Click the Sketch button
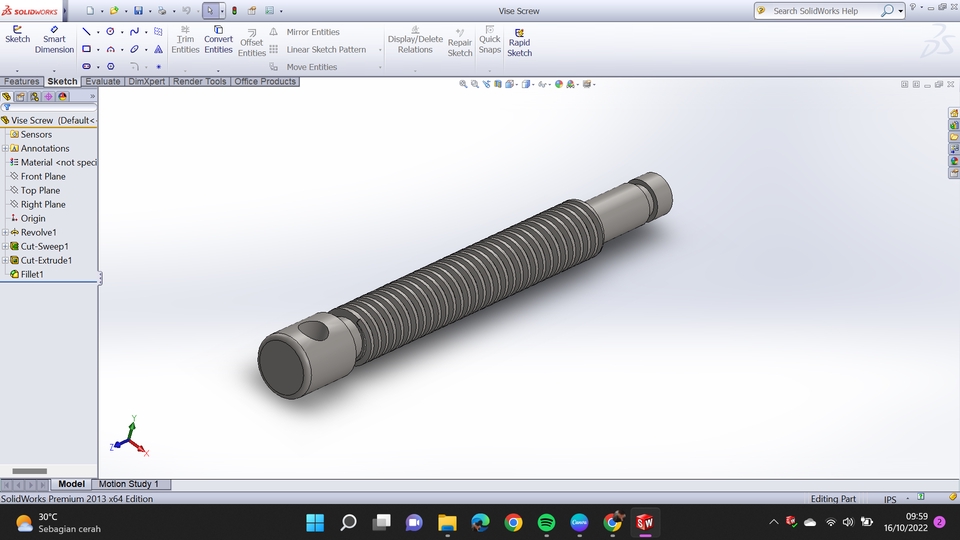This screenshot has width=960, height=540. 17,35
